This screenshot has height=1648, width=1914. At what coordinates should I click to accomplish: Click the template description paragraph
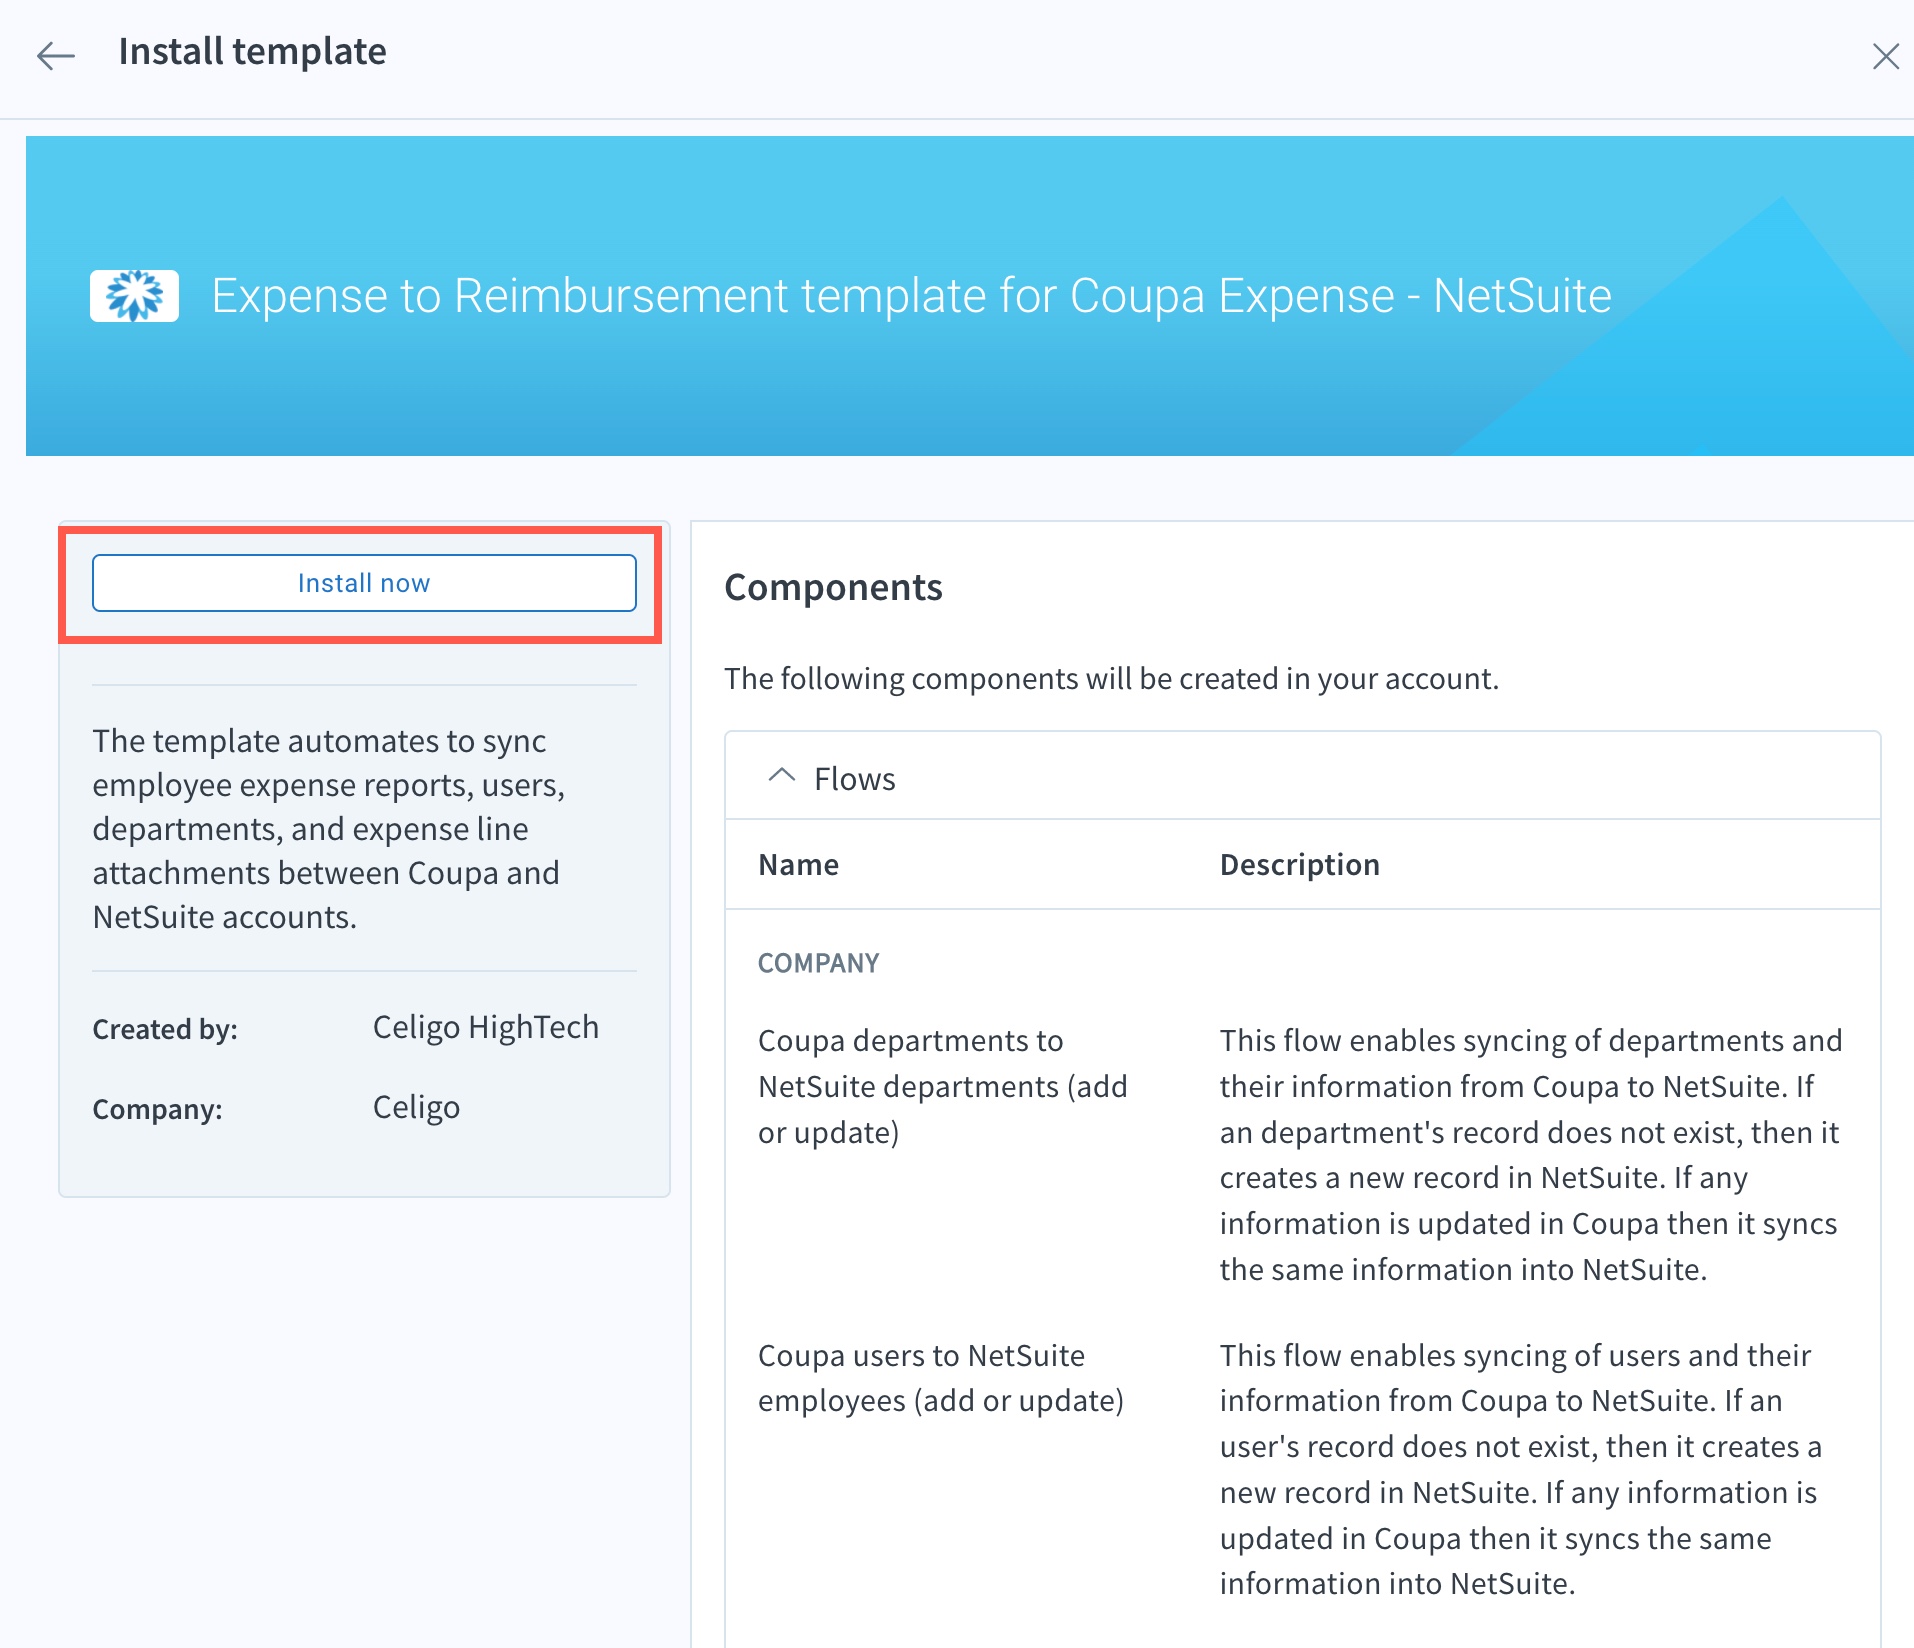pos(328,828)
